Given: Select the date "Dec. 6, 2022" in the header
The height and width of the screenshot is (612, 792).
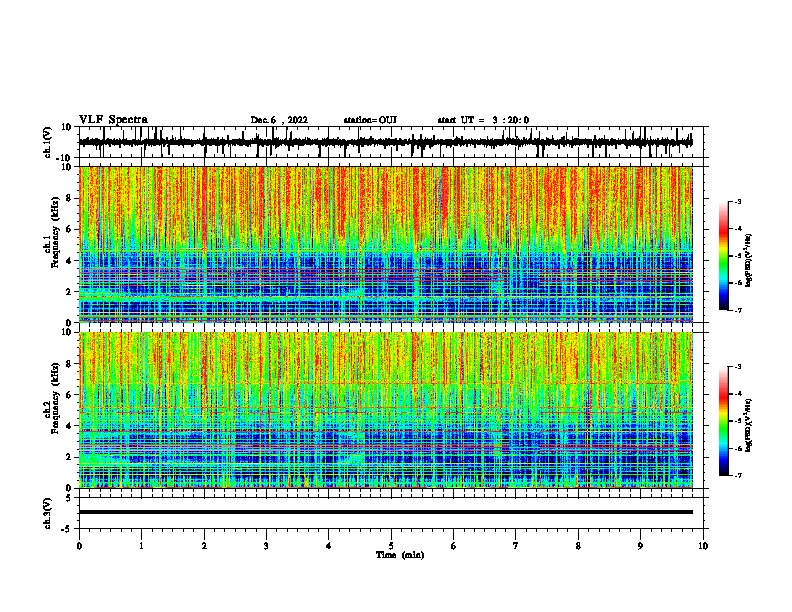Looking at the screenshot, I should click(279, 120).
